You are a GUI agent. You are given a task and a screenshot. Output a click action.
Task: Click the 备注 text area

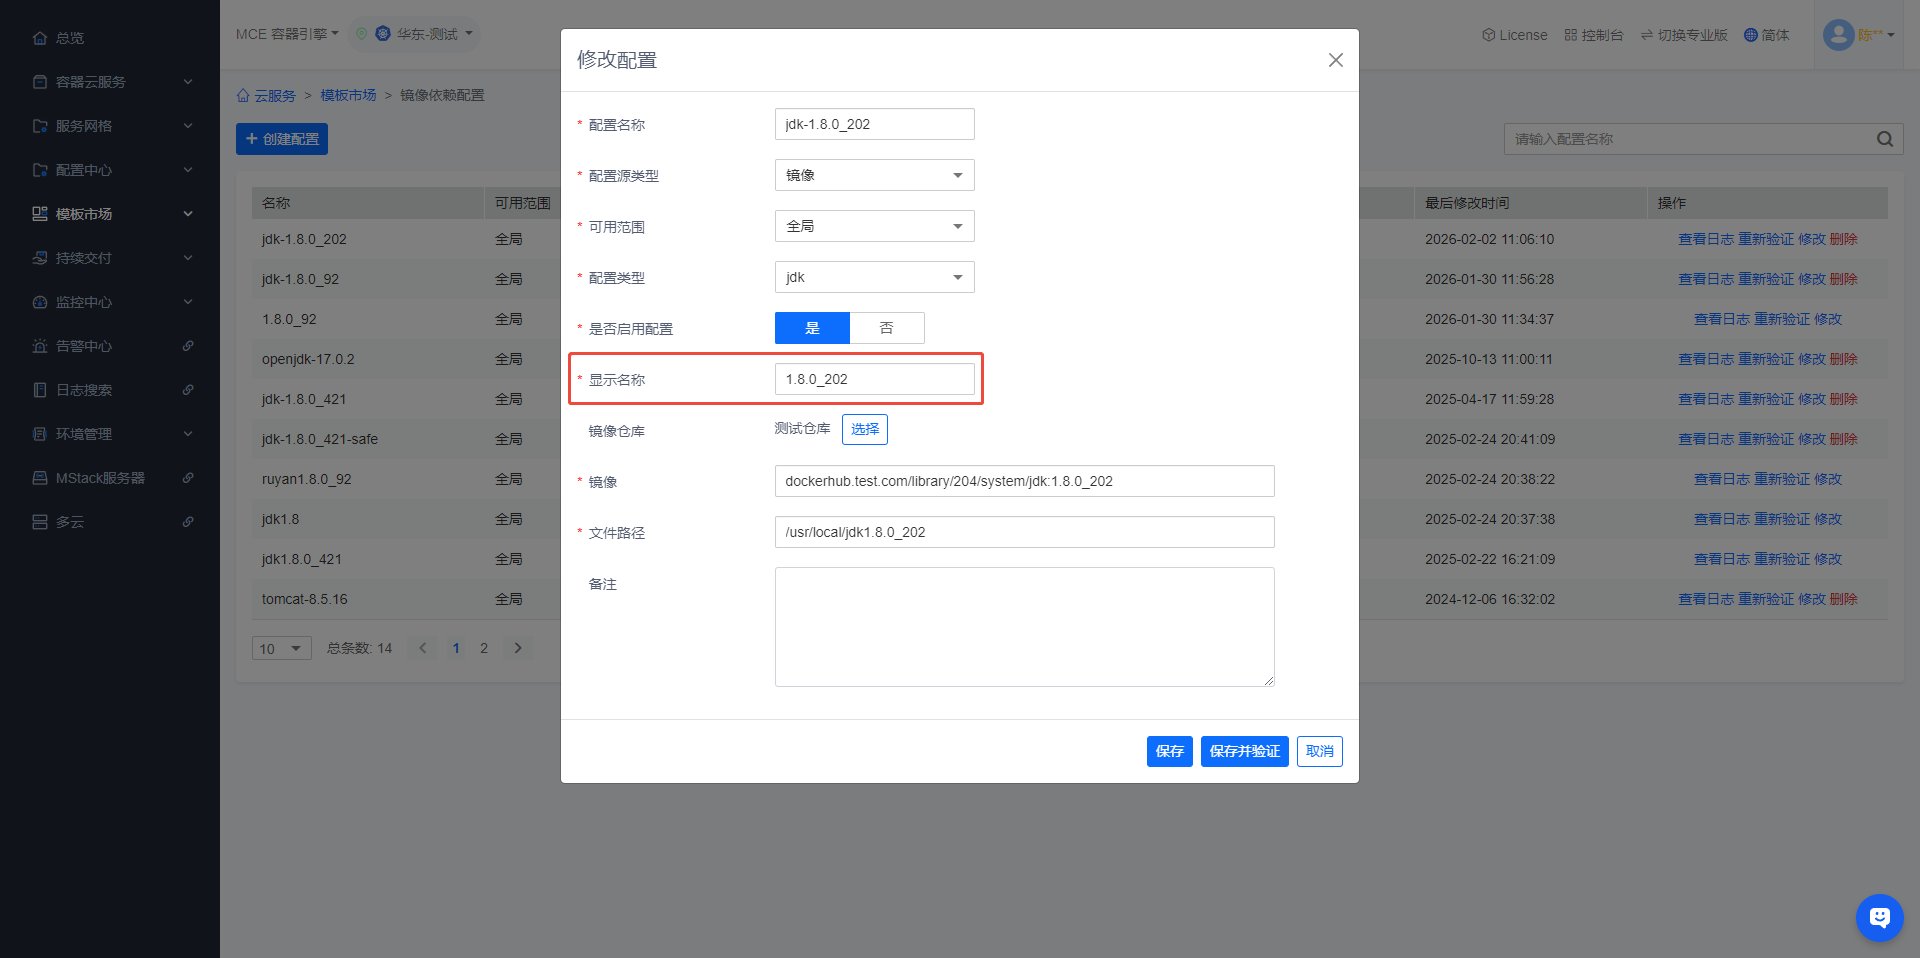coord(1024,627)
